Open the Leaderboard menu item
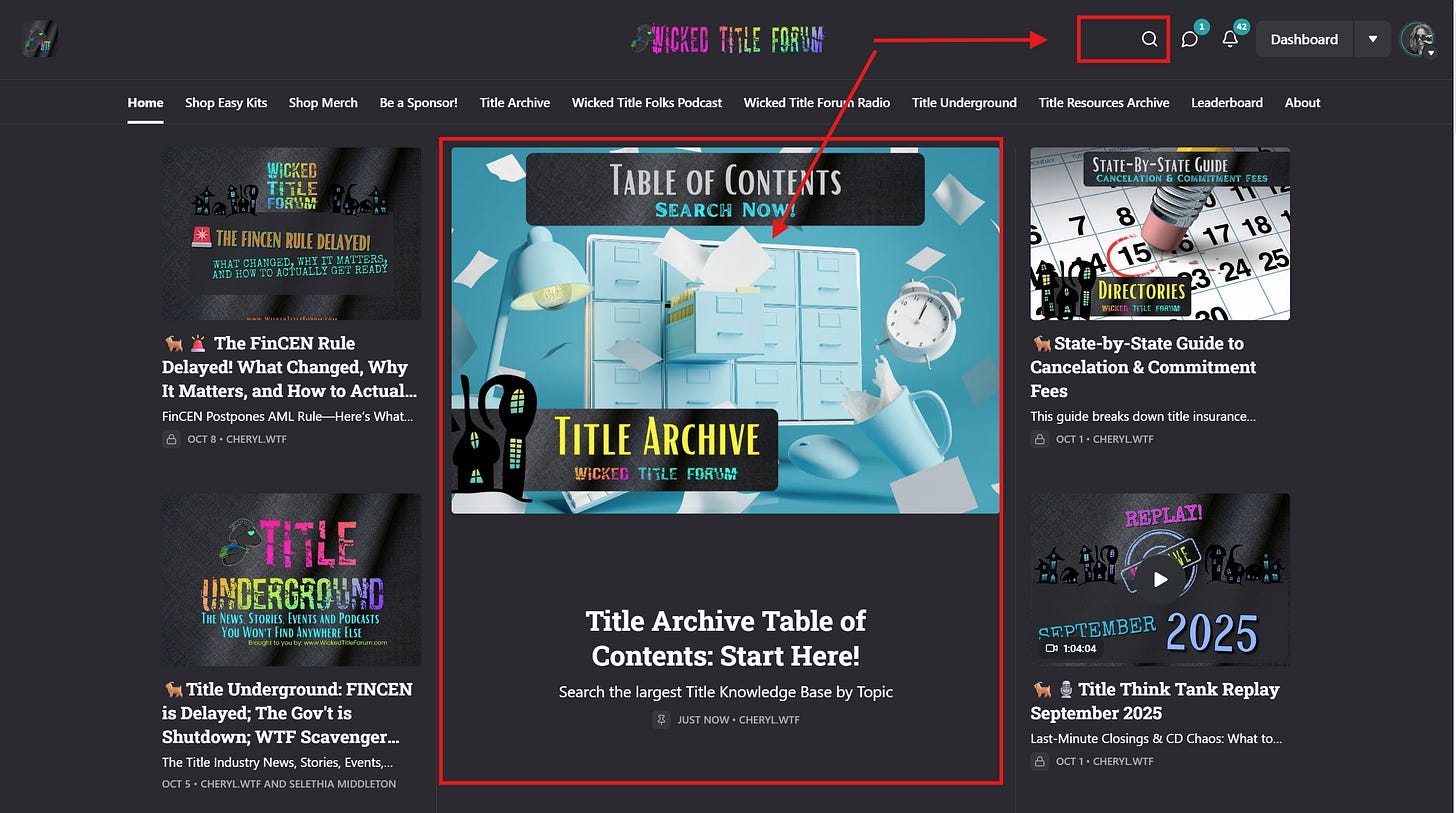Screen dimensions: 1456x813 (1227, 102)
